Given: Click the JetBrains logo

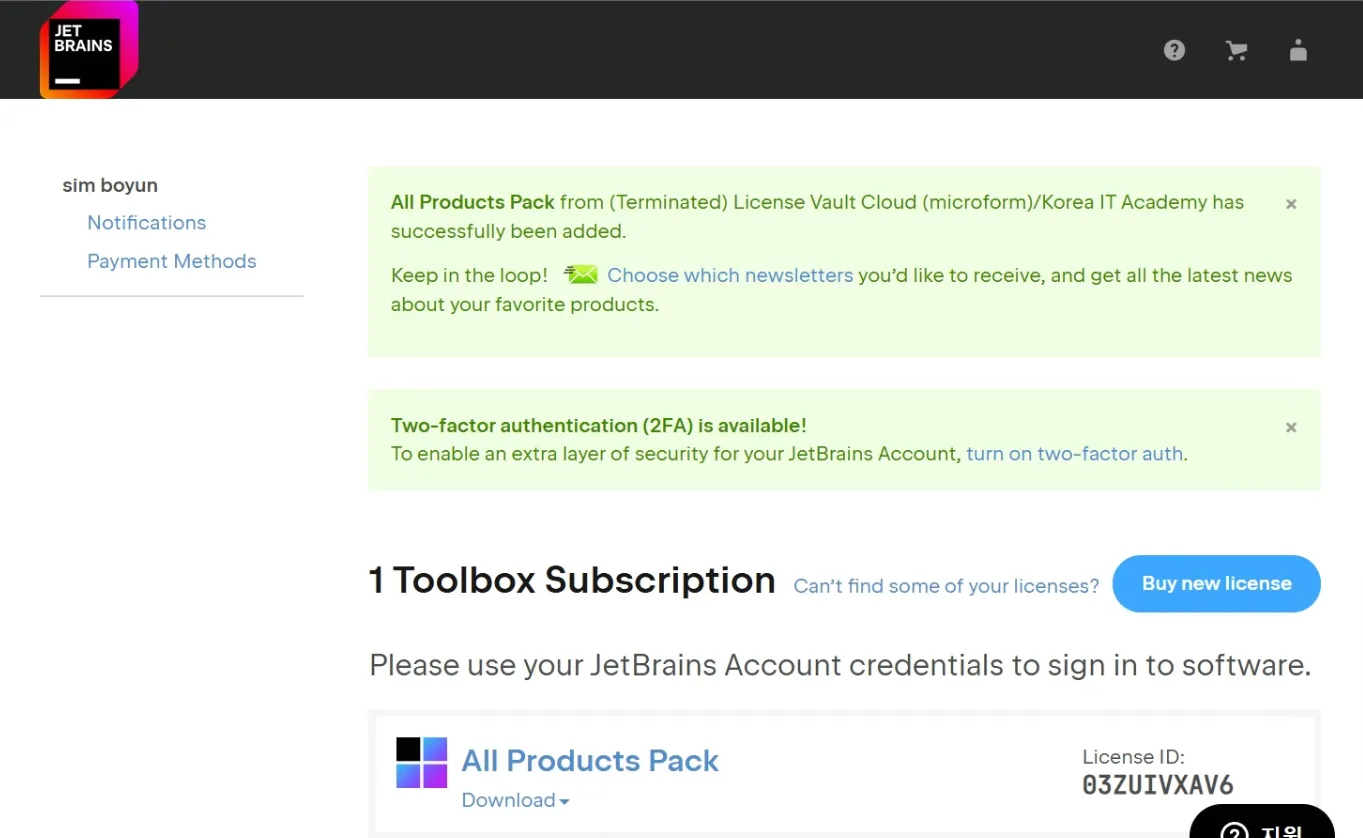Looking at the screenshot, I should click(x=89, y=50).
